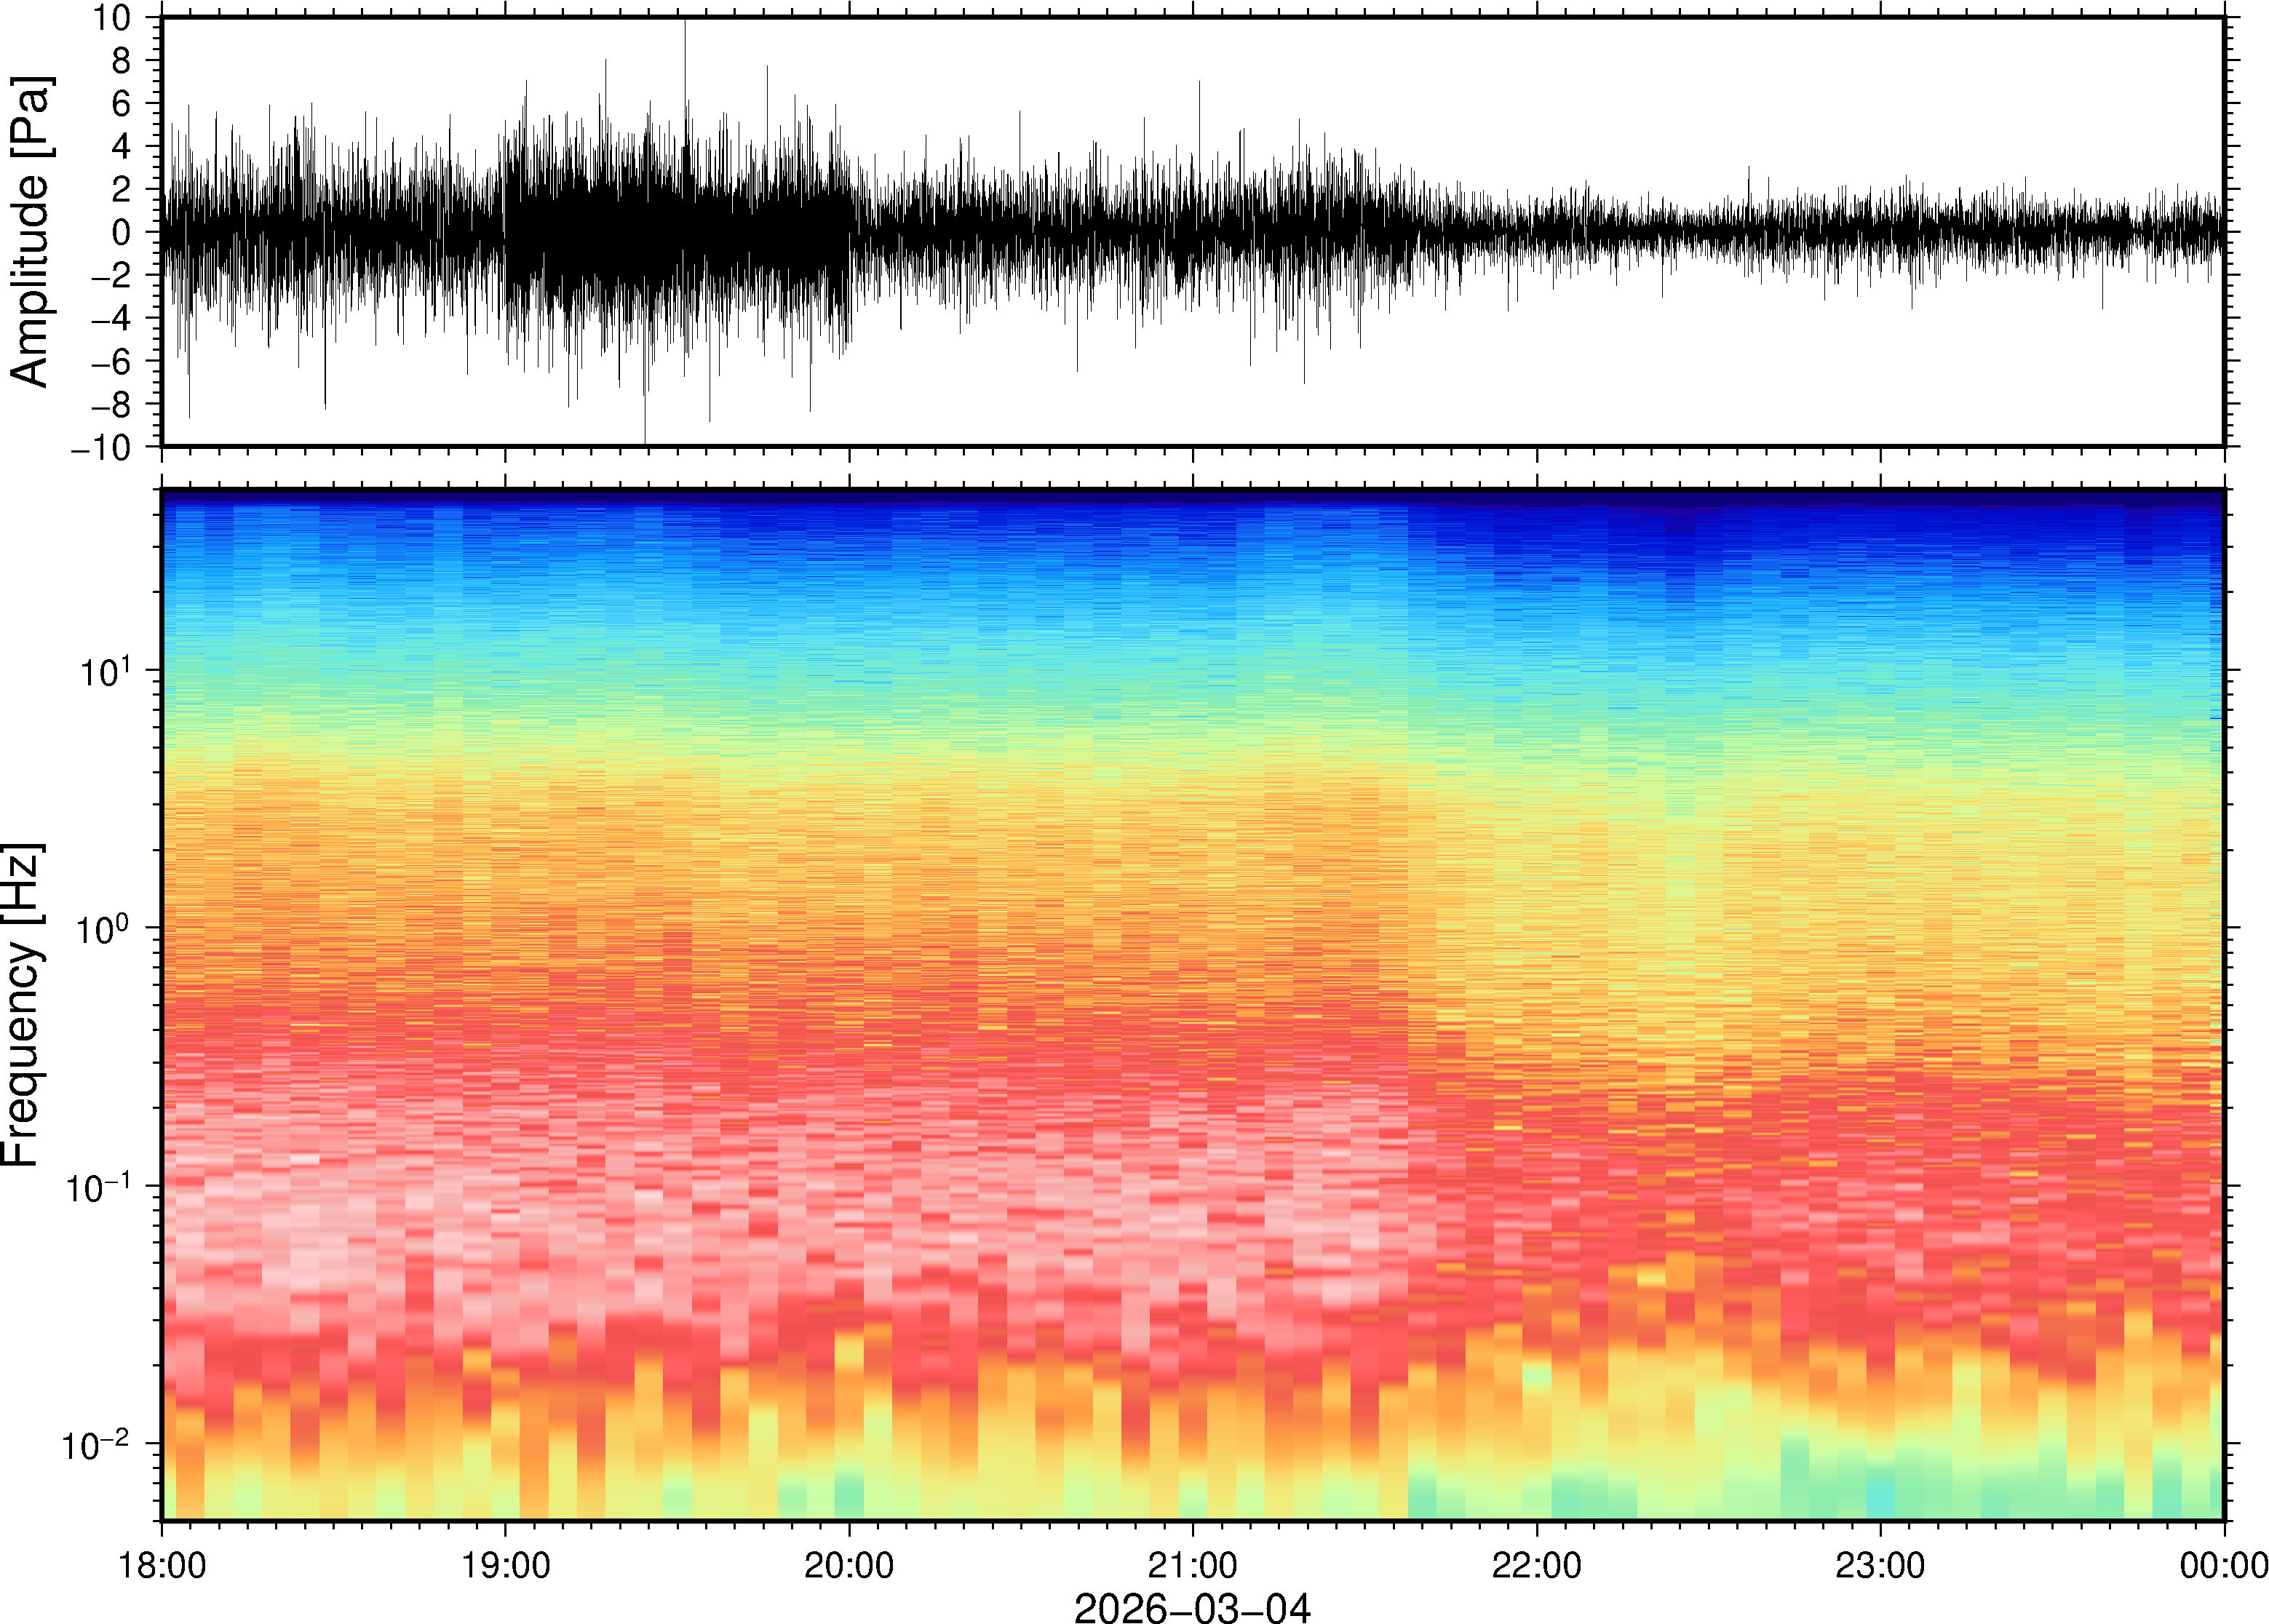Image resolution: width=2269 pixels, height=1624 pixels.
Task: Click the -4 amplitude tick label
Action: click(x=111, y=319)
